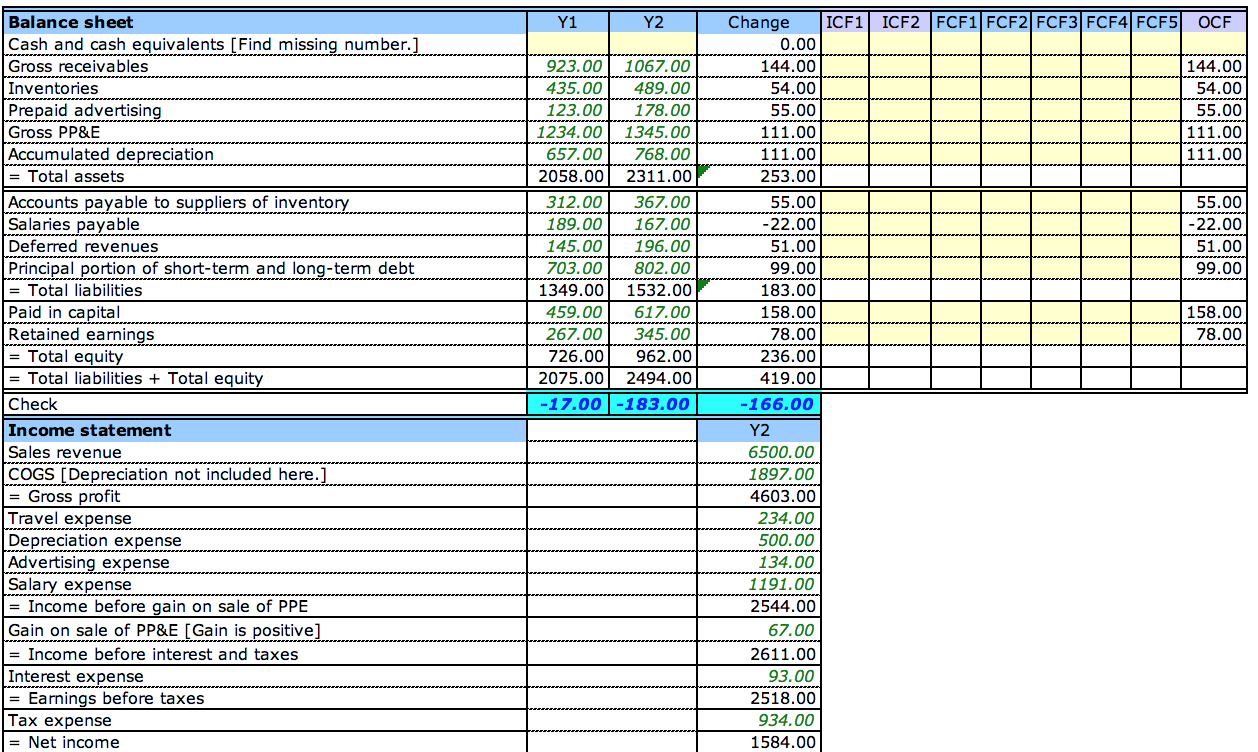Select the OCF column header
The width and height of the screenshot is (1258, 752).
[1214, 22]
